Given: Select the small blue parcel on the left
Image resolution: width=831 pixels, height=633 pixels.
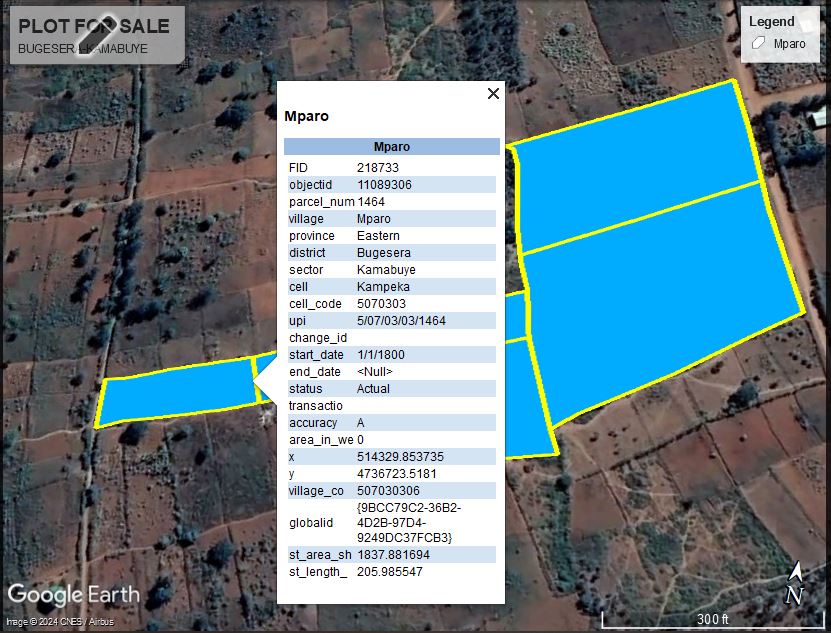Looking at the screenshot, I should point(176,391).
